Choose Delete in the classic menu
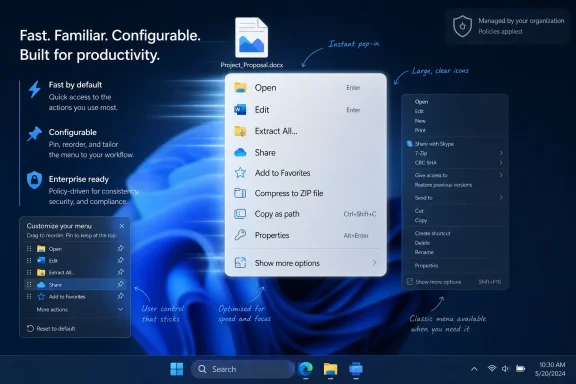This screenshot has width=576, height=384. tap(422, 243)
